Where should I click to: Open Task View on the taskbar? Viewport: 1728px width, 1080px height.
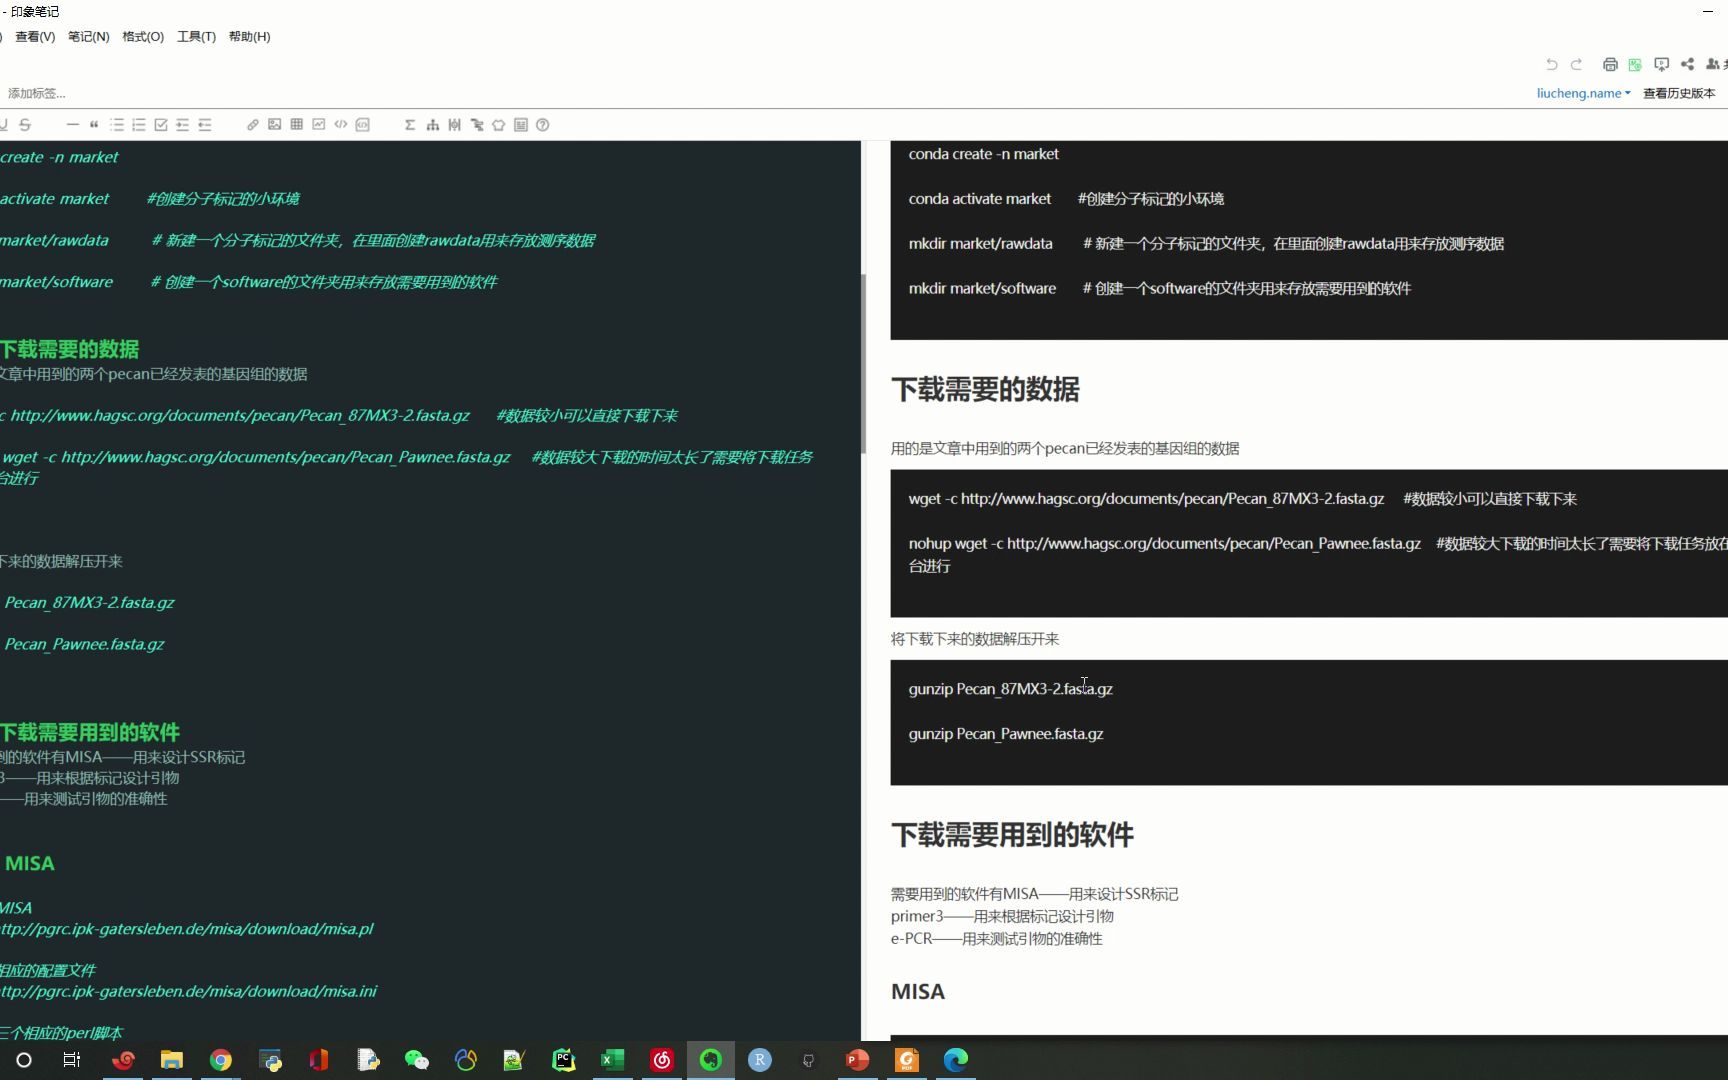click(72, 1060)
